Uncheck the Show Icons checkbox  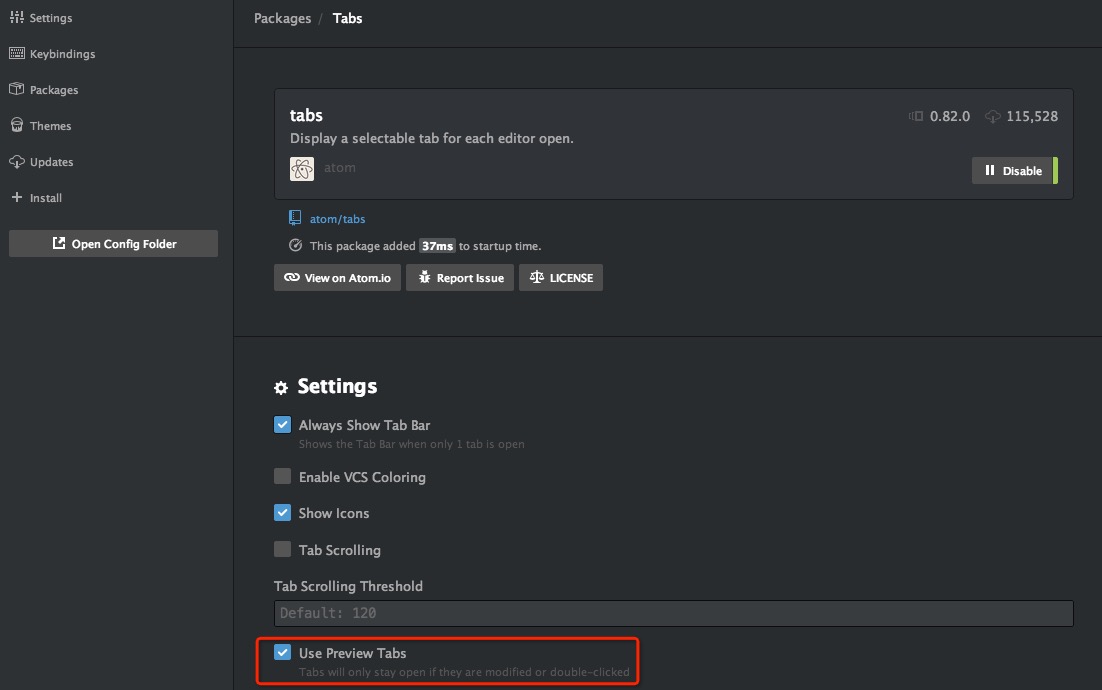[x=283, y=512]
